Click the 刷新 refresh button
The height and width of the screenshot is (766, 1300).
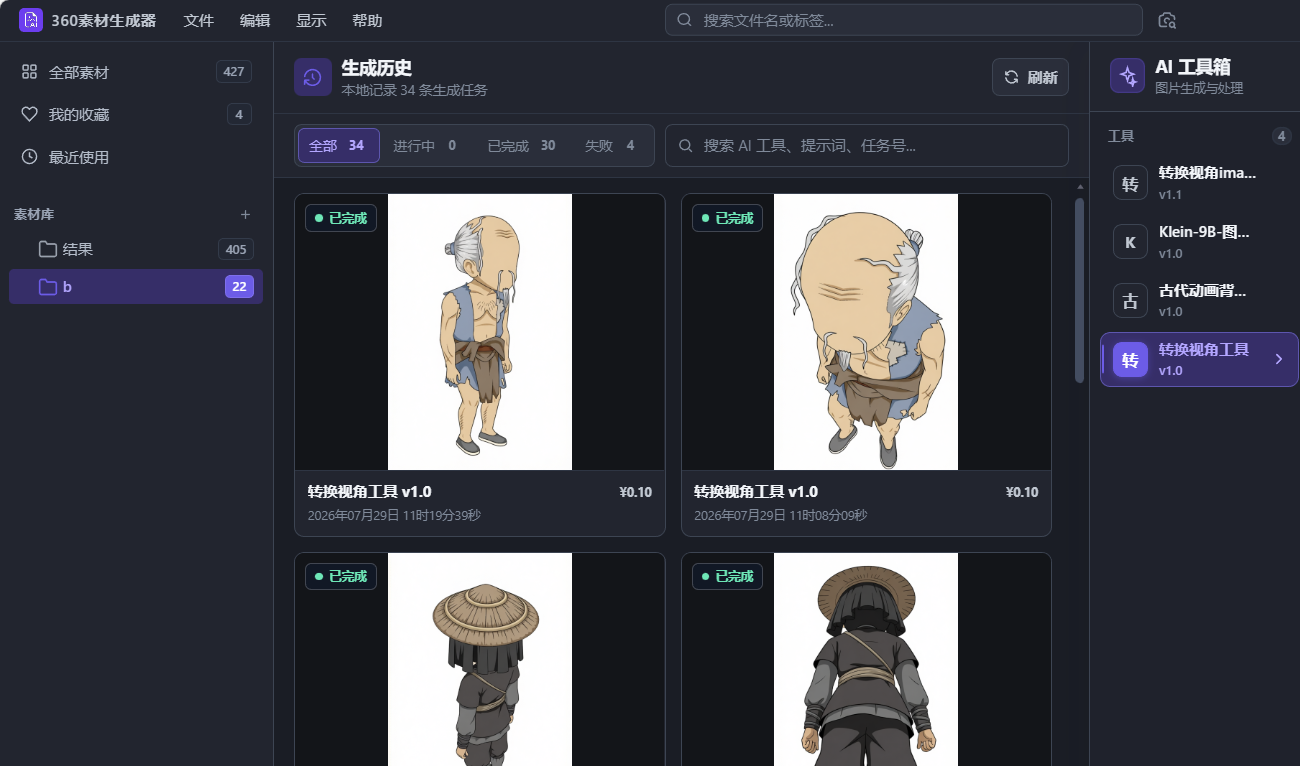click(1030, 77)
